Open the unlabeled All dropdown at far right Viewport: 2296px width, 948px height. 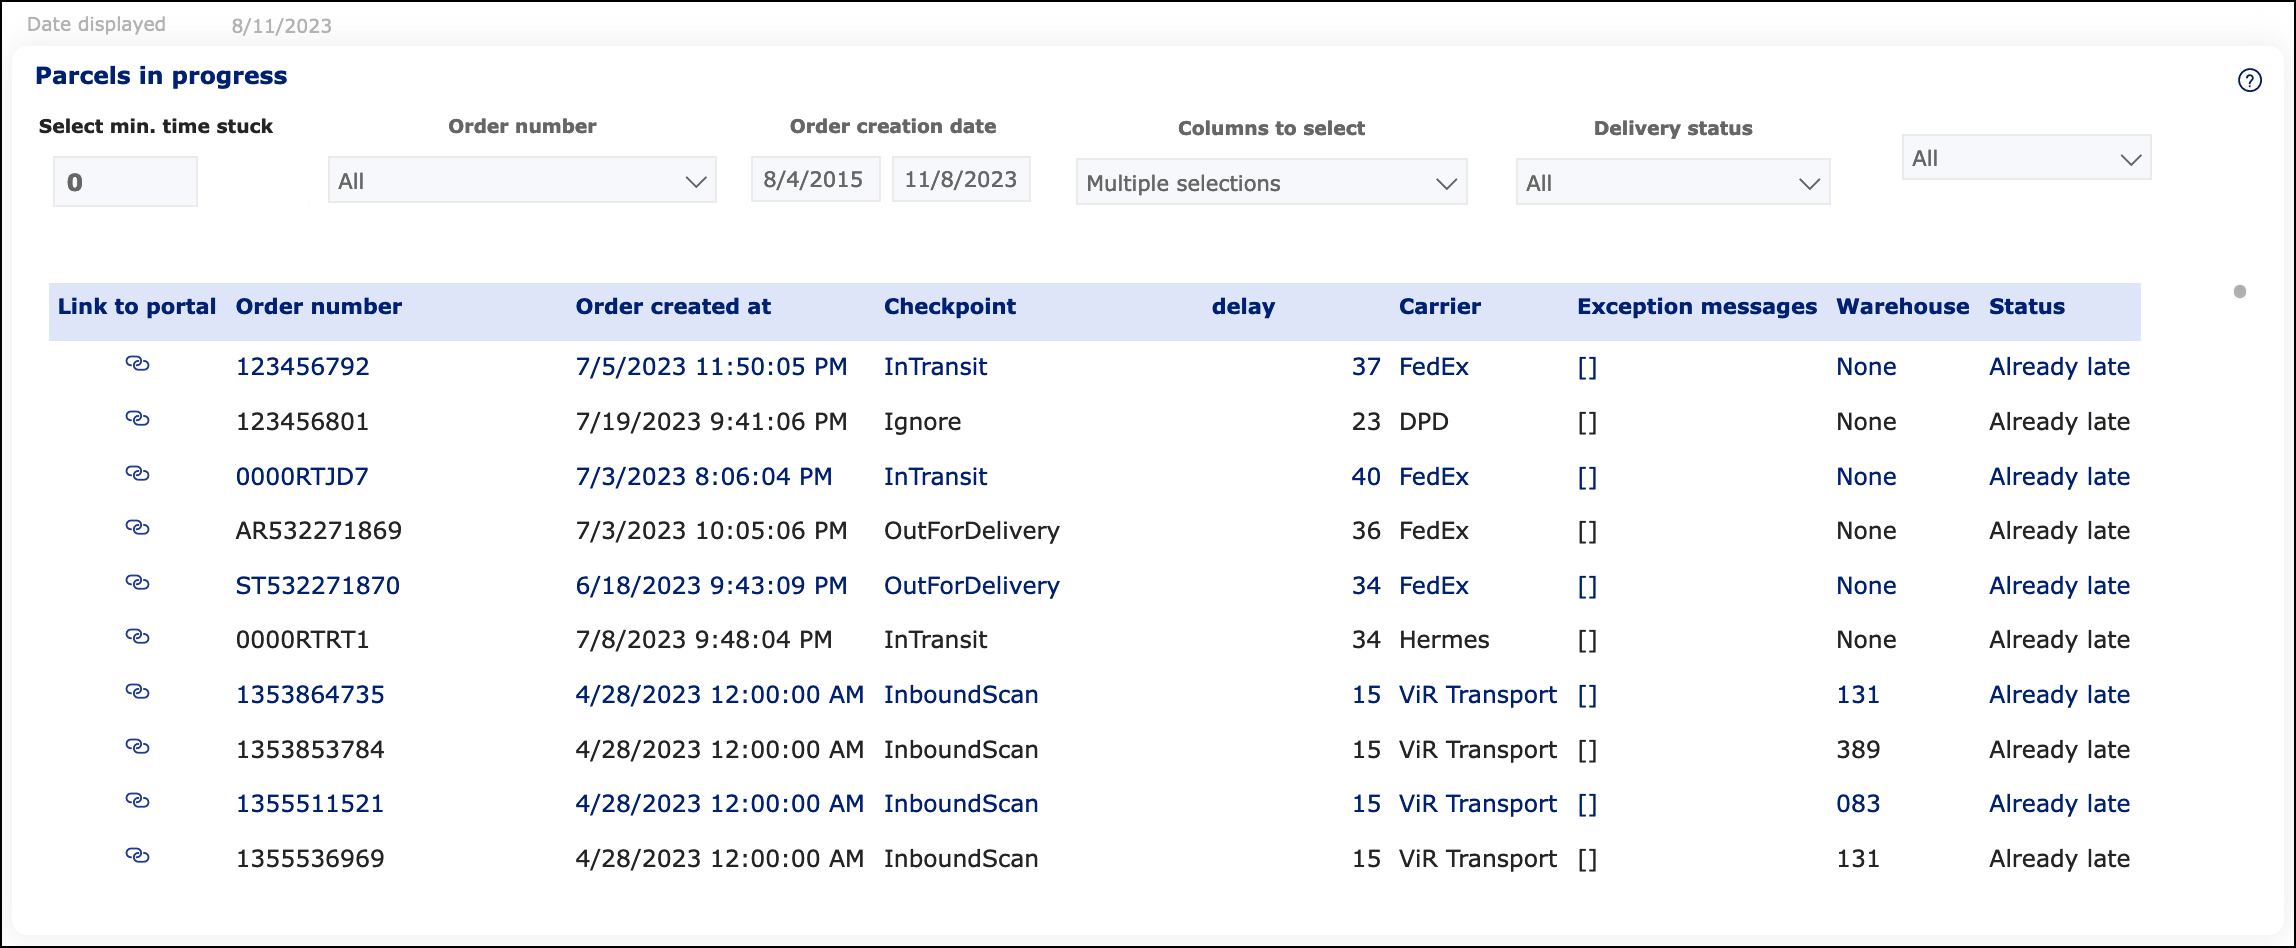pos(2025,158)
